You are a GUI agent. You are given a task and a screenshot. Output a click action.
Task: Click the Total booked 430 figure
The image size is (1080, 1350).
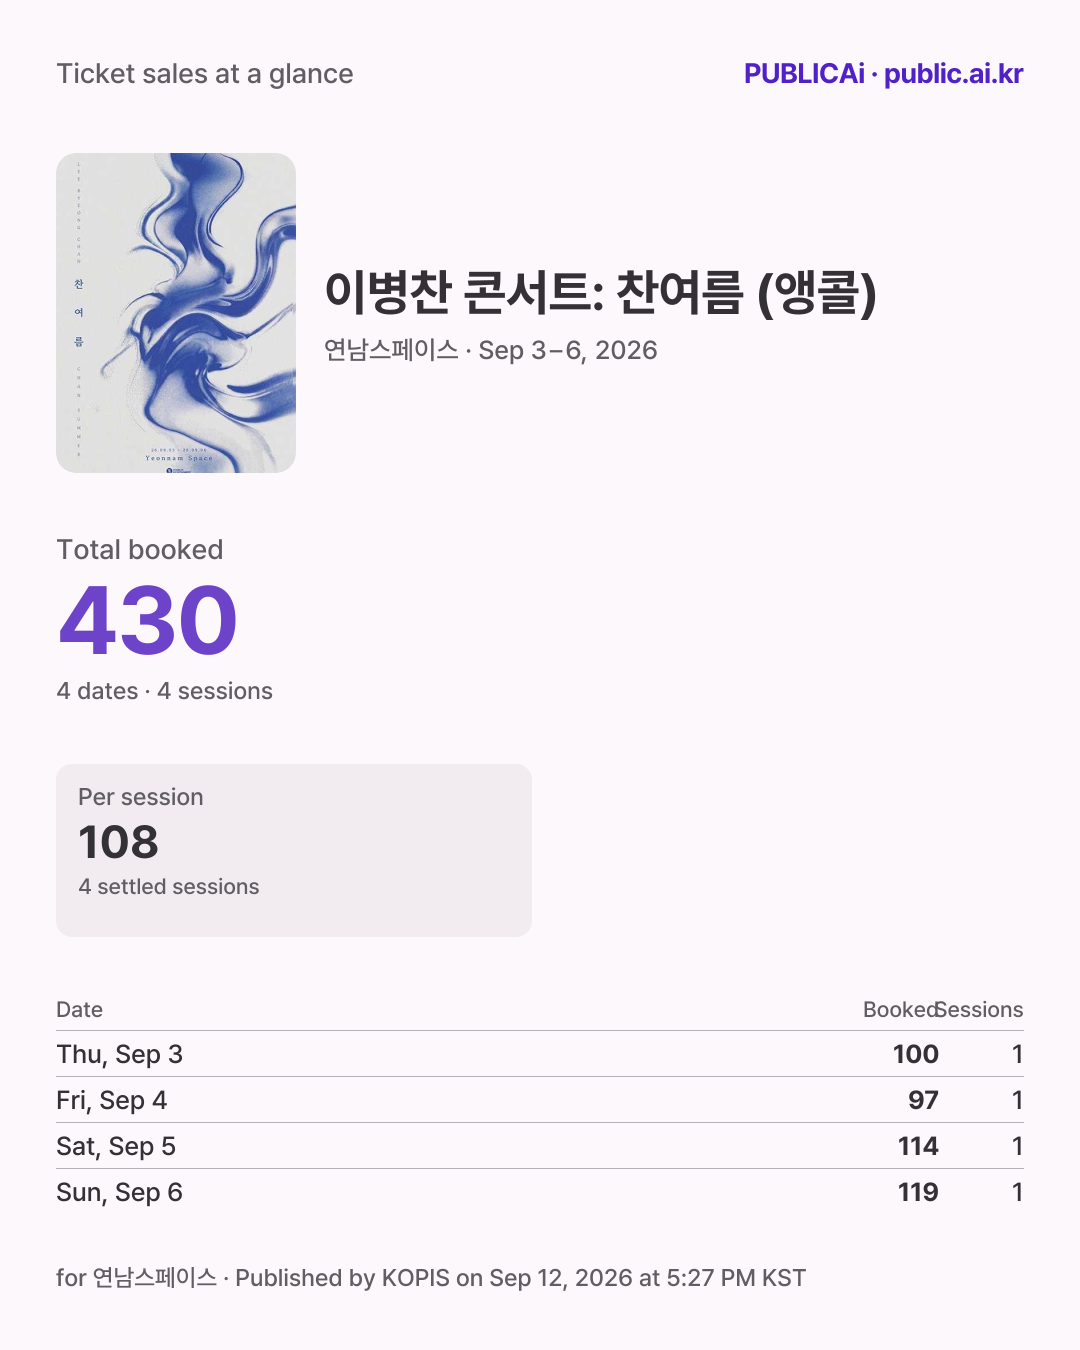[148, 621]
